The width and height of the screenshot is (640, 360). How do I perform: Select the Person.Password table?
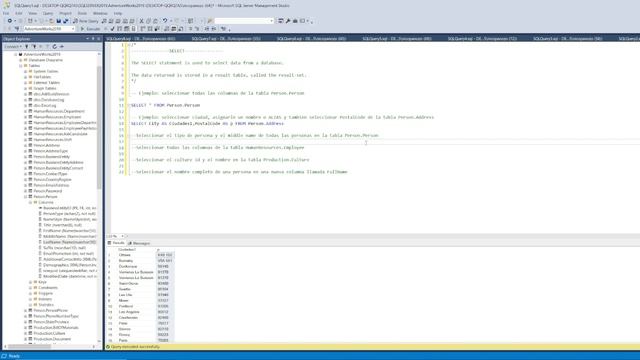click(48, 191)
